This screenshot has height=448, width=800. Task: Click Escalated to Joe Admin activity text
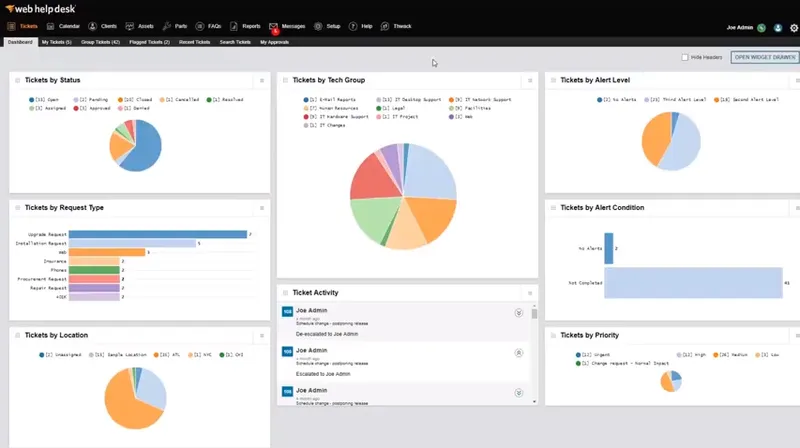tap(322, 374)
